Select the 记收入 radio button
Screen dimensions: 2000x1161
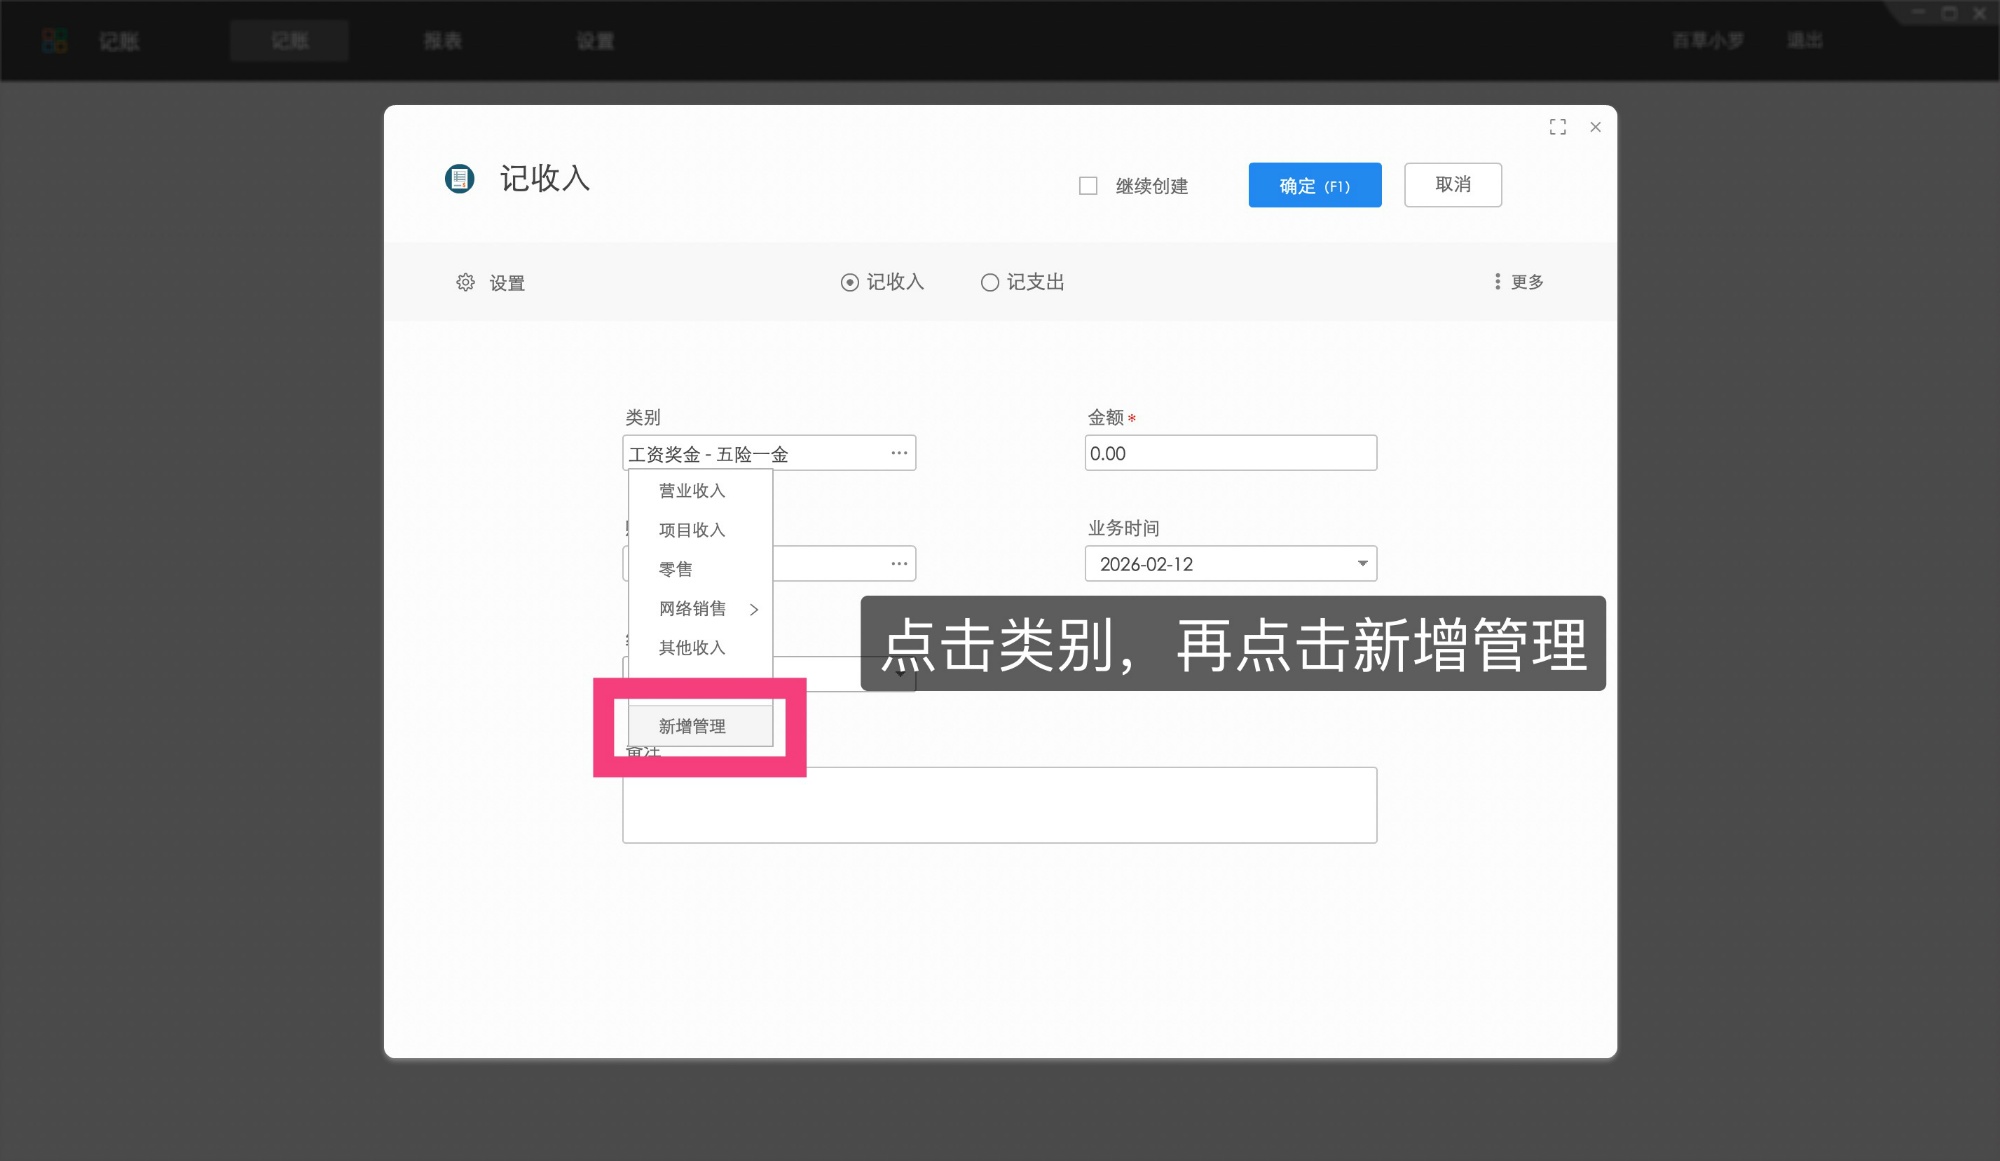point(849,282)
